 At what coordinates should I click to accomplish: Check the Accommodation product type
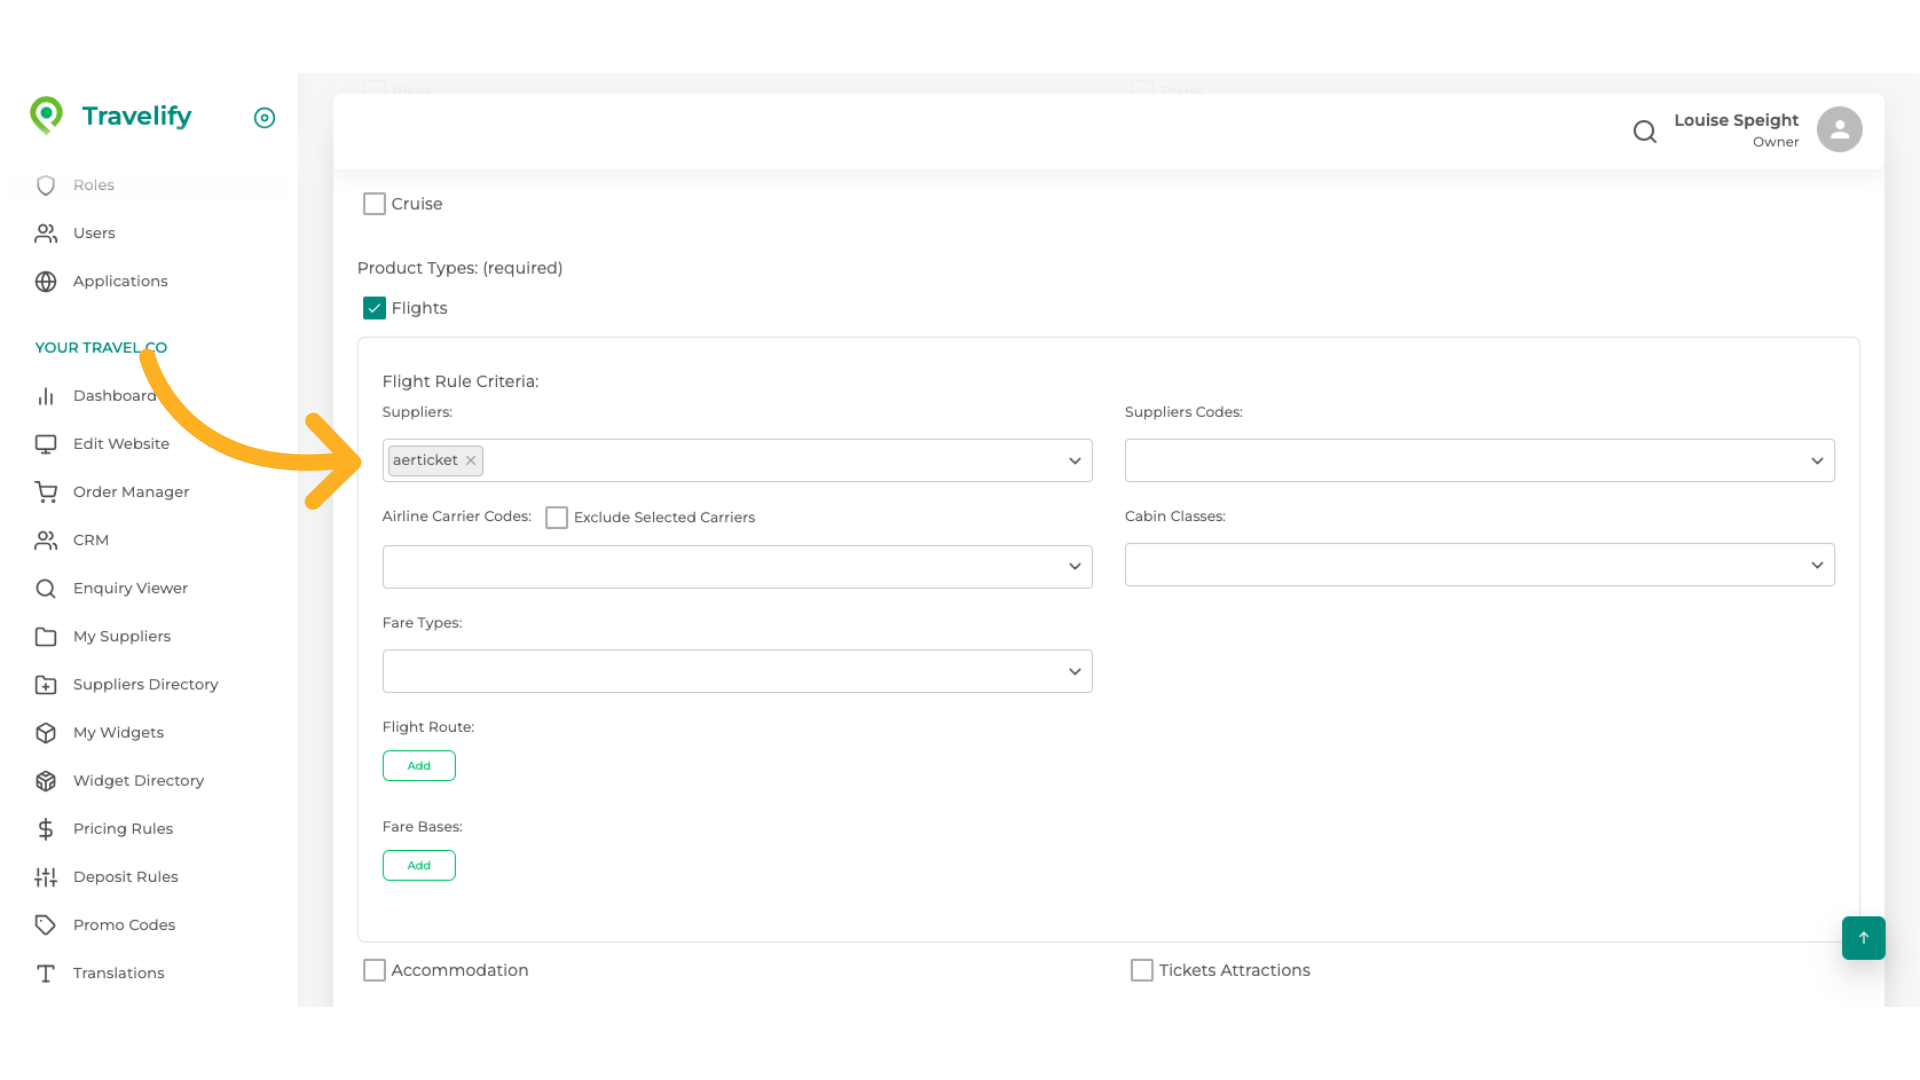coord(374,970)
